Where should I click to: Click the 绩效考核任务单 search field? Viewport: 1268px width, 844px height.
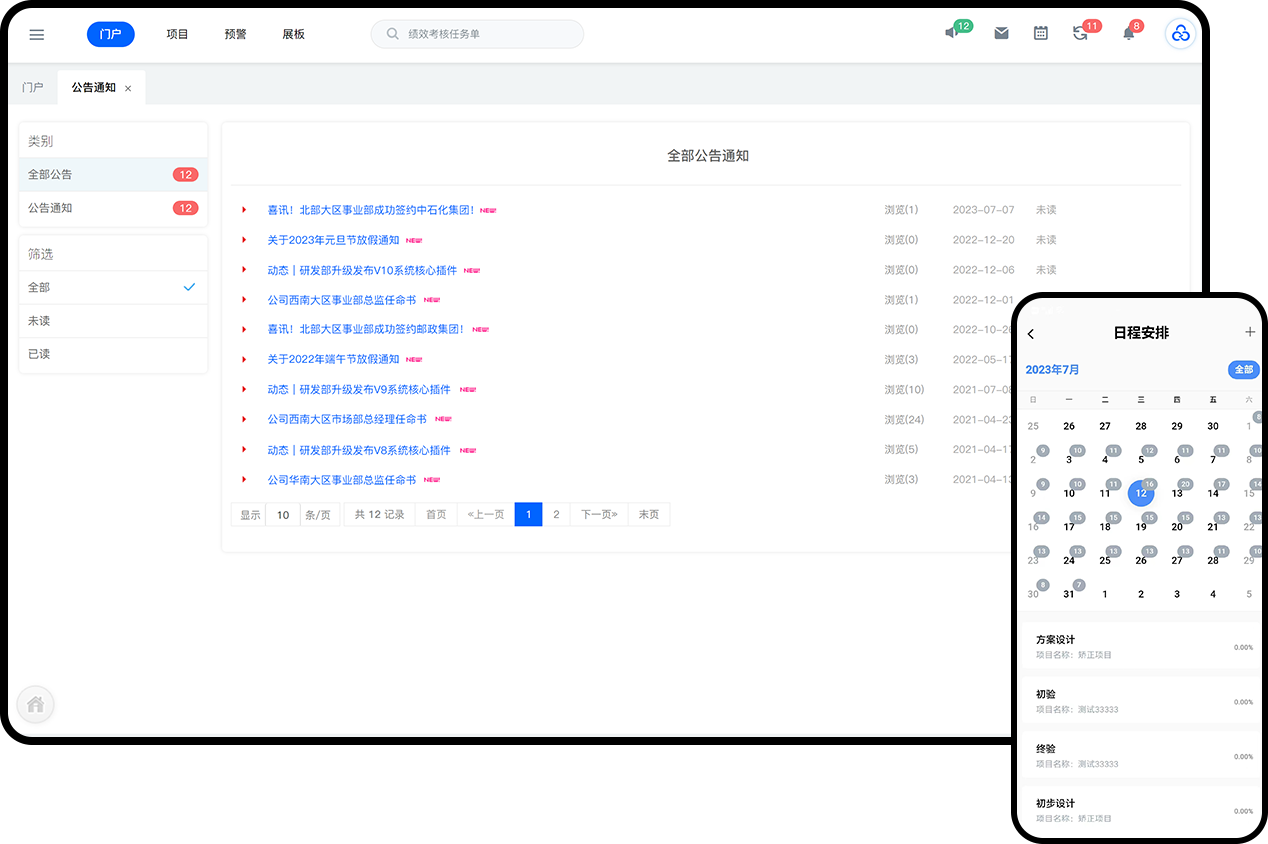point(478,34)
